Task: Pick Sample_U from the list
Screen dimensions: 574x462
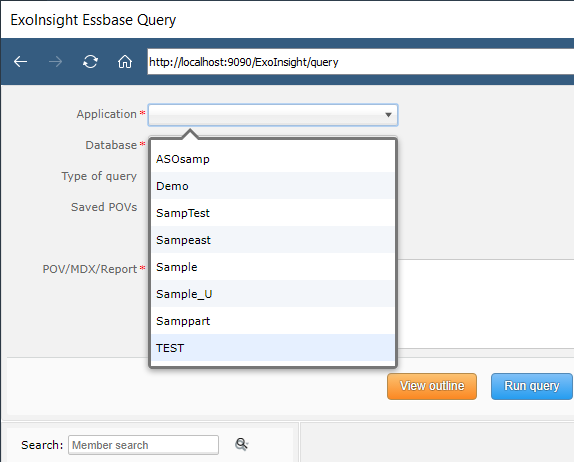Action: point(273,294)
